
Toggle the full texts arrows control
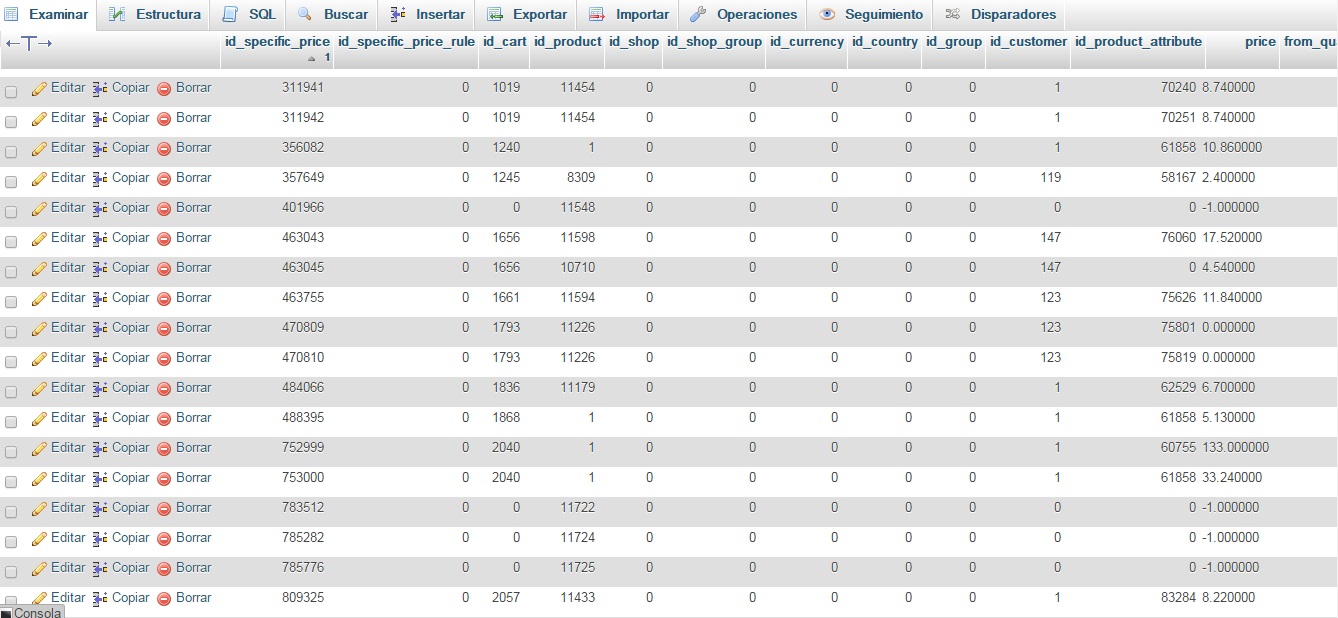[x=29, y=43]
